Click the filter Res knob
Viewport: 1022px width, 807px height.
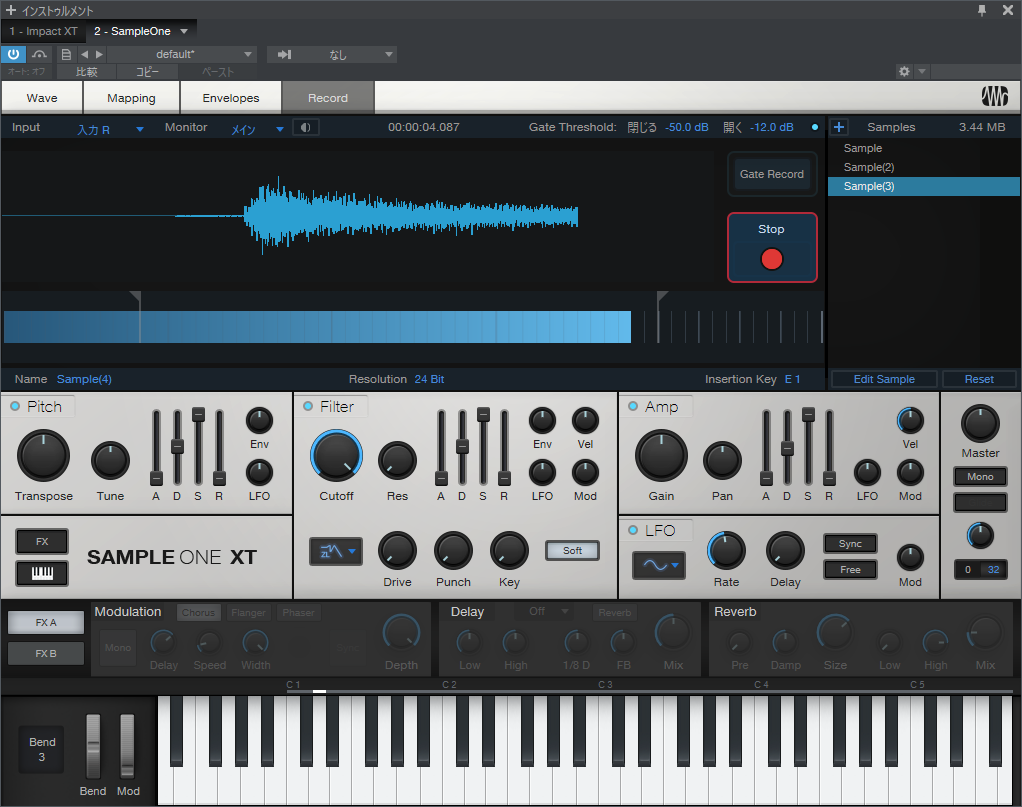pyautogui.click(x=397, y=460)
